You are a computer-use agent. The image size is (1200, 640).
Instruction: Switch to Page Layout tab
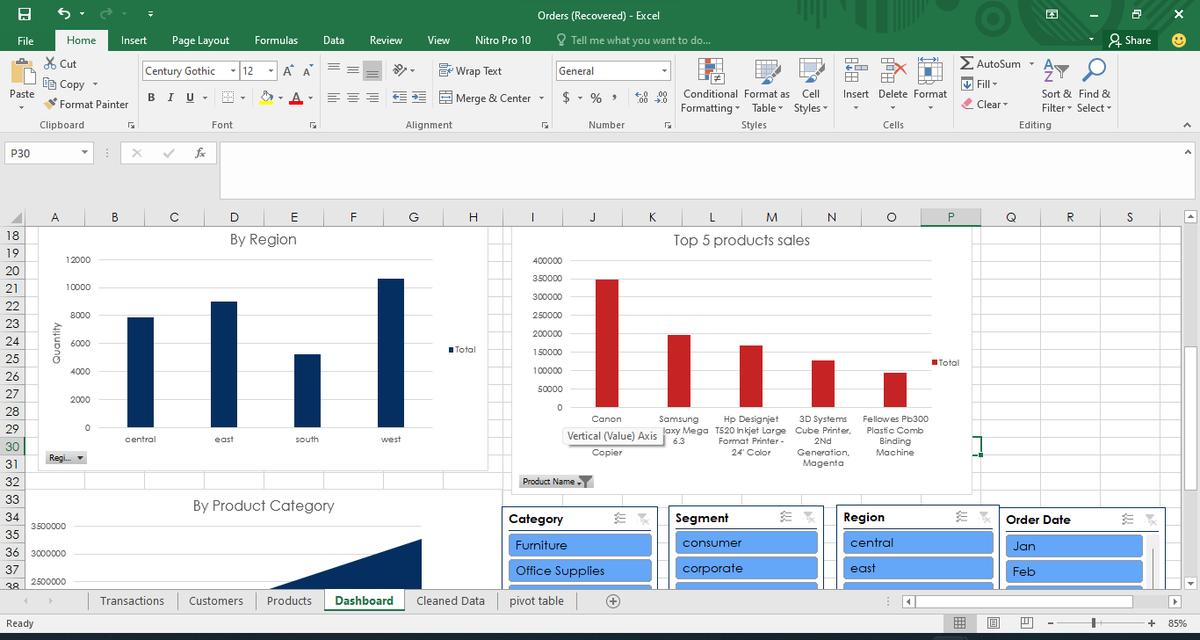200,40
